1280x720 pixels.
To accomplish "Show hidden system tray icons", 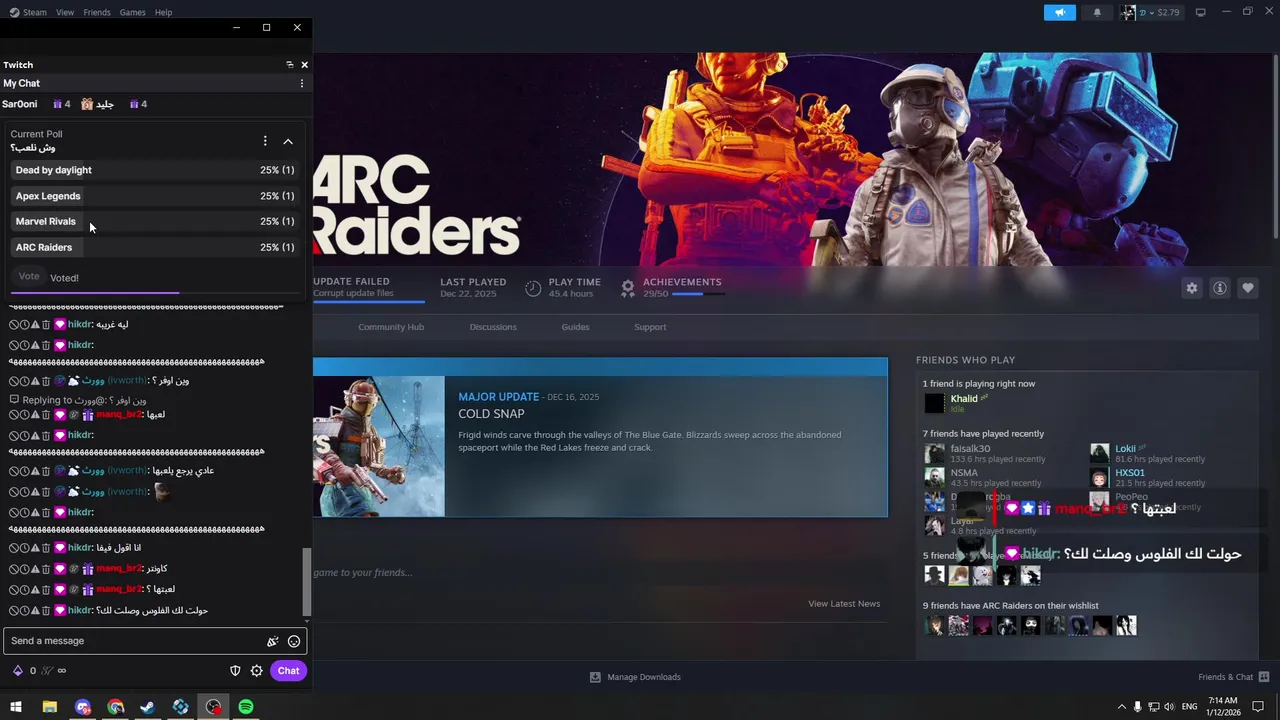I will 1121,707.
